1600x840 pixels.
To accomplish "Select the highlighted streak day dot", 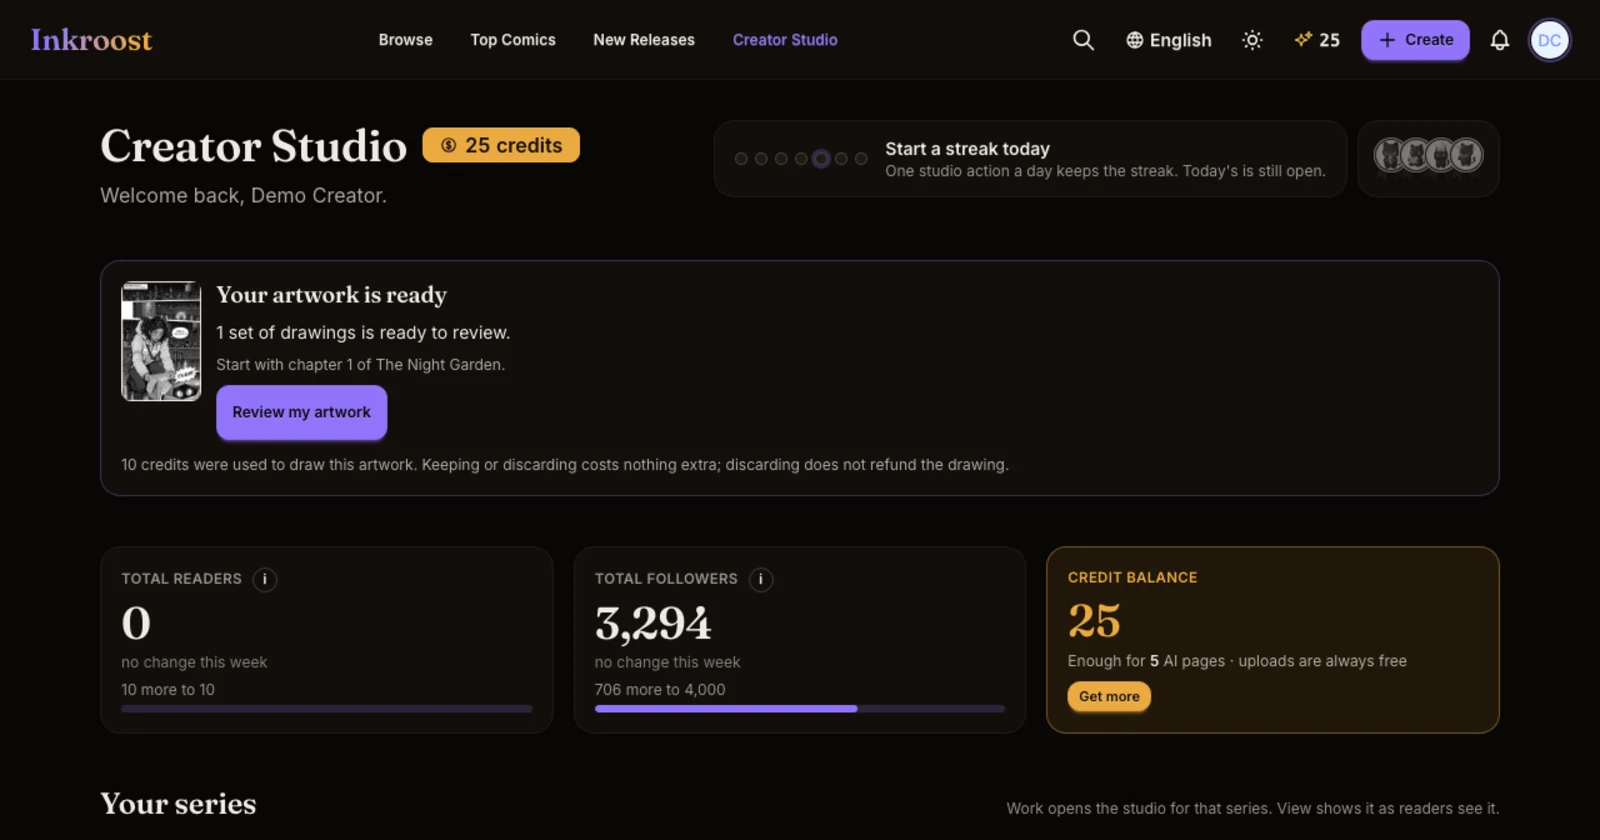I will click(x=821, y=159).
